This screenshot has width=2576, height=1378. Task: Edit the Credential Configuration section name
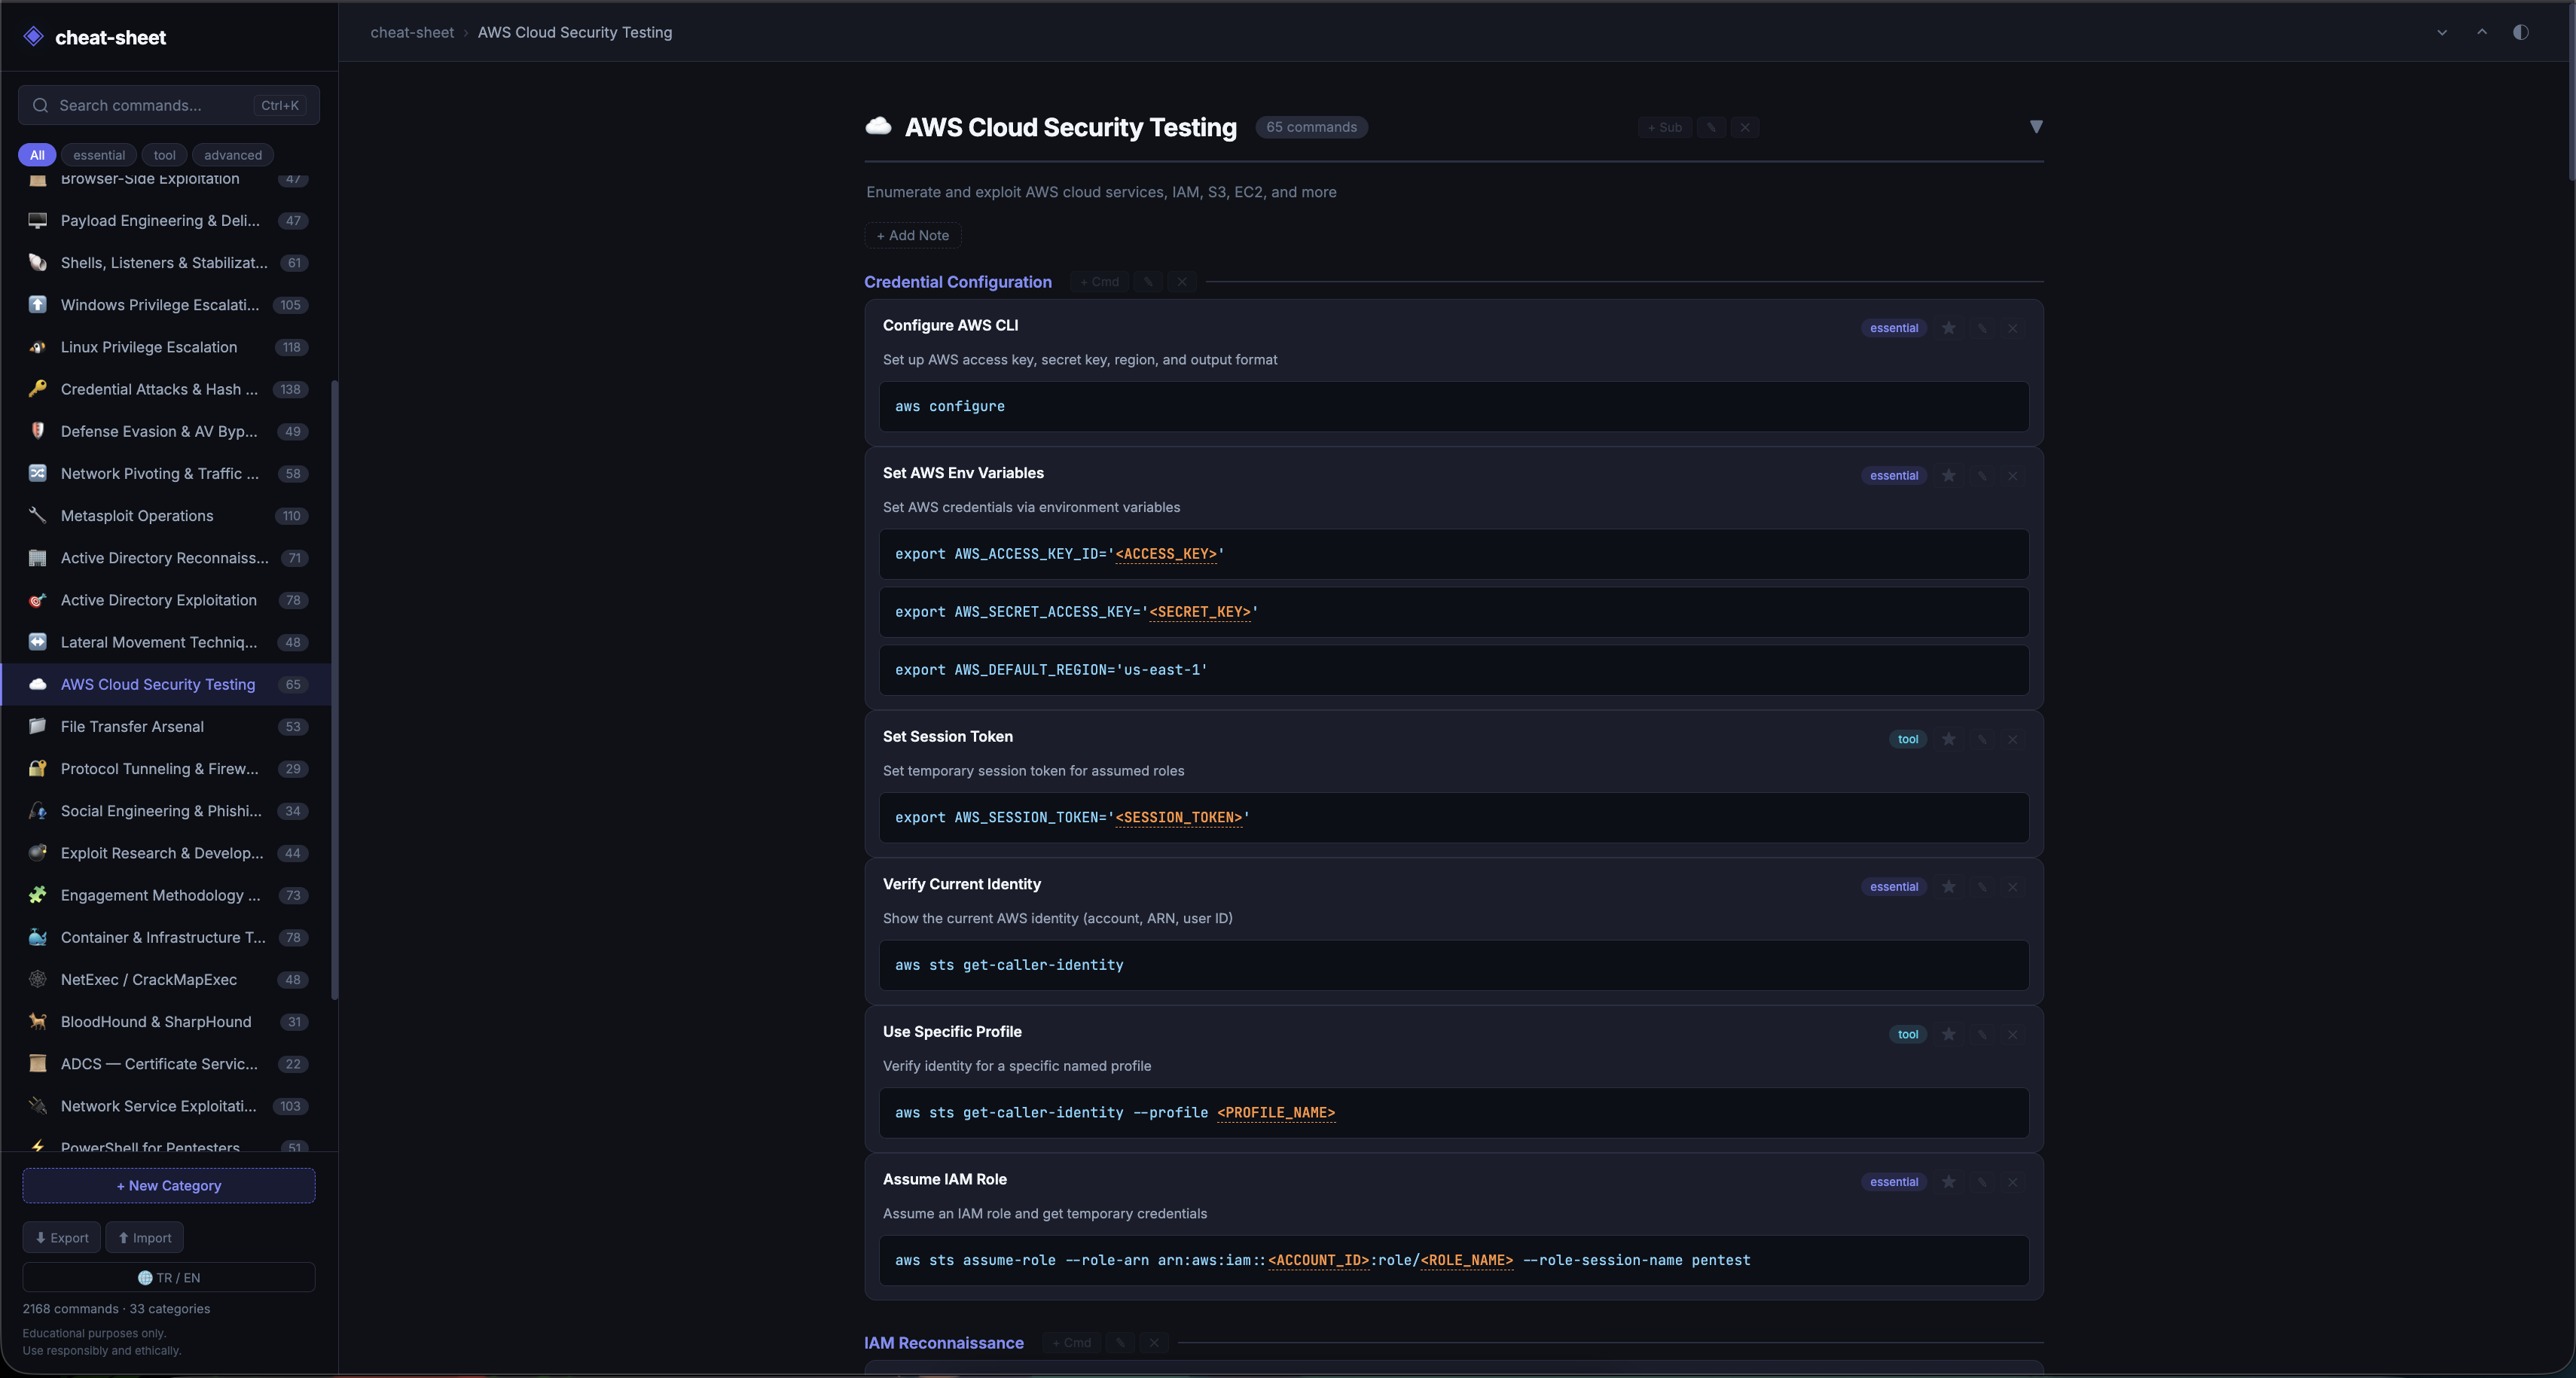1148,282
